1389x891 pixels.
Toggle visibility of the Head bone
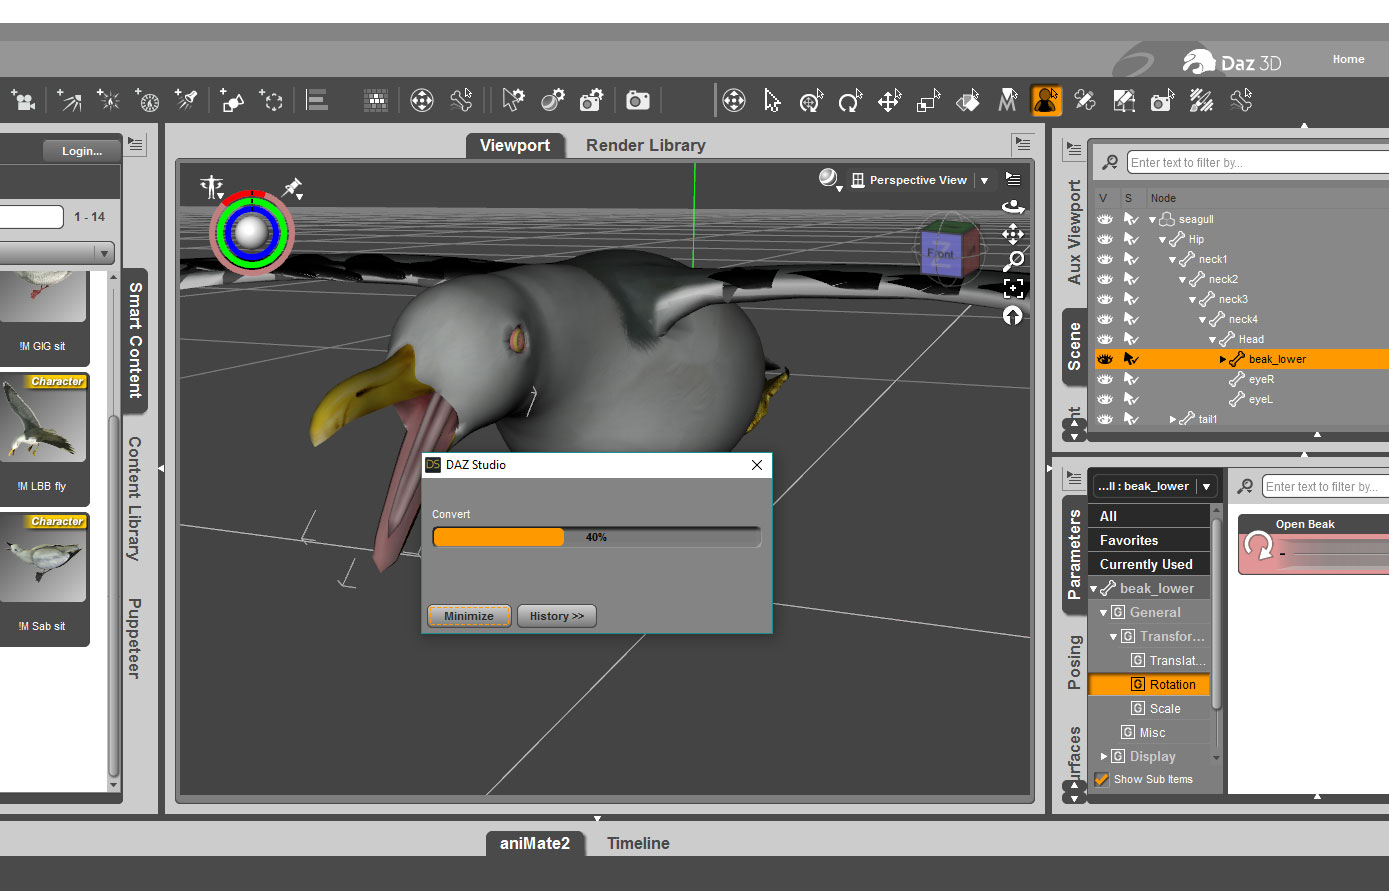[1105, 339]
